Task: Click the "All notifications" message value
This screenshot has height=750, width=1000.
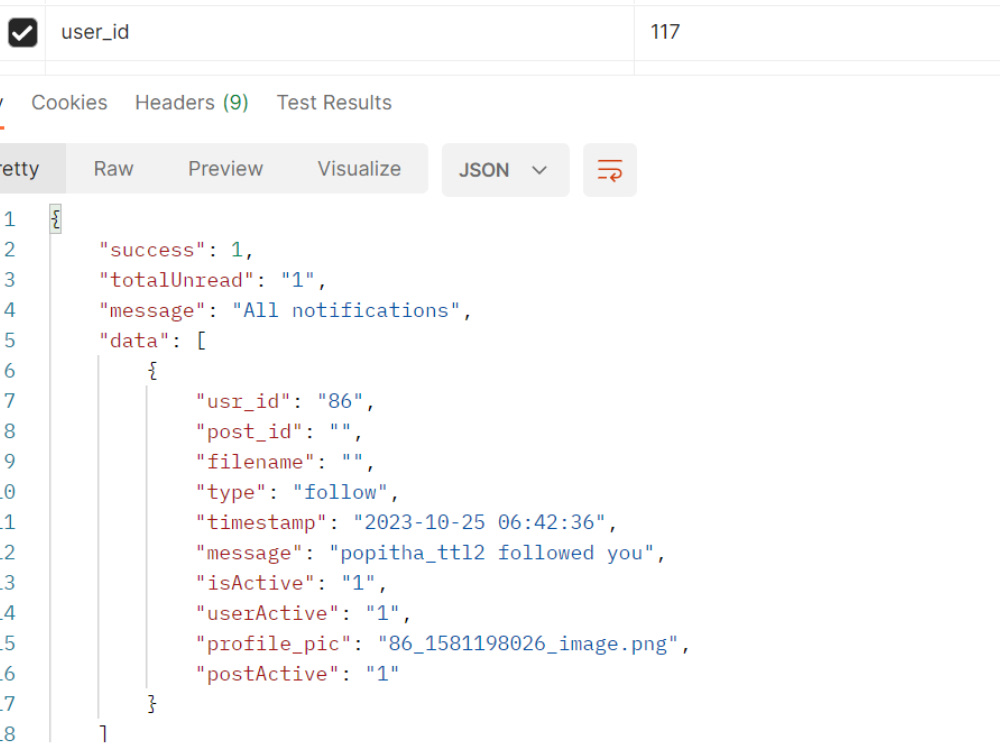Action: pyautogui.click(x=346, y=311)
